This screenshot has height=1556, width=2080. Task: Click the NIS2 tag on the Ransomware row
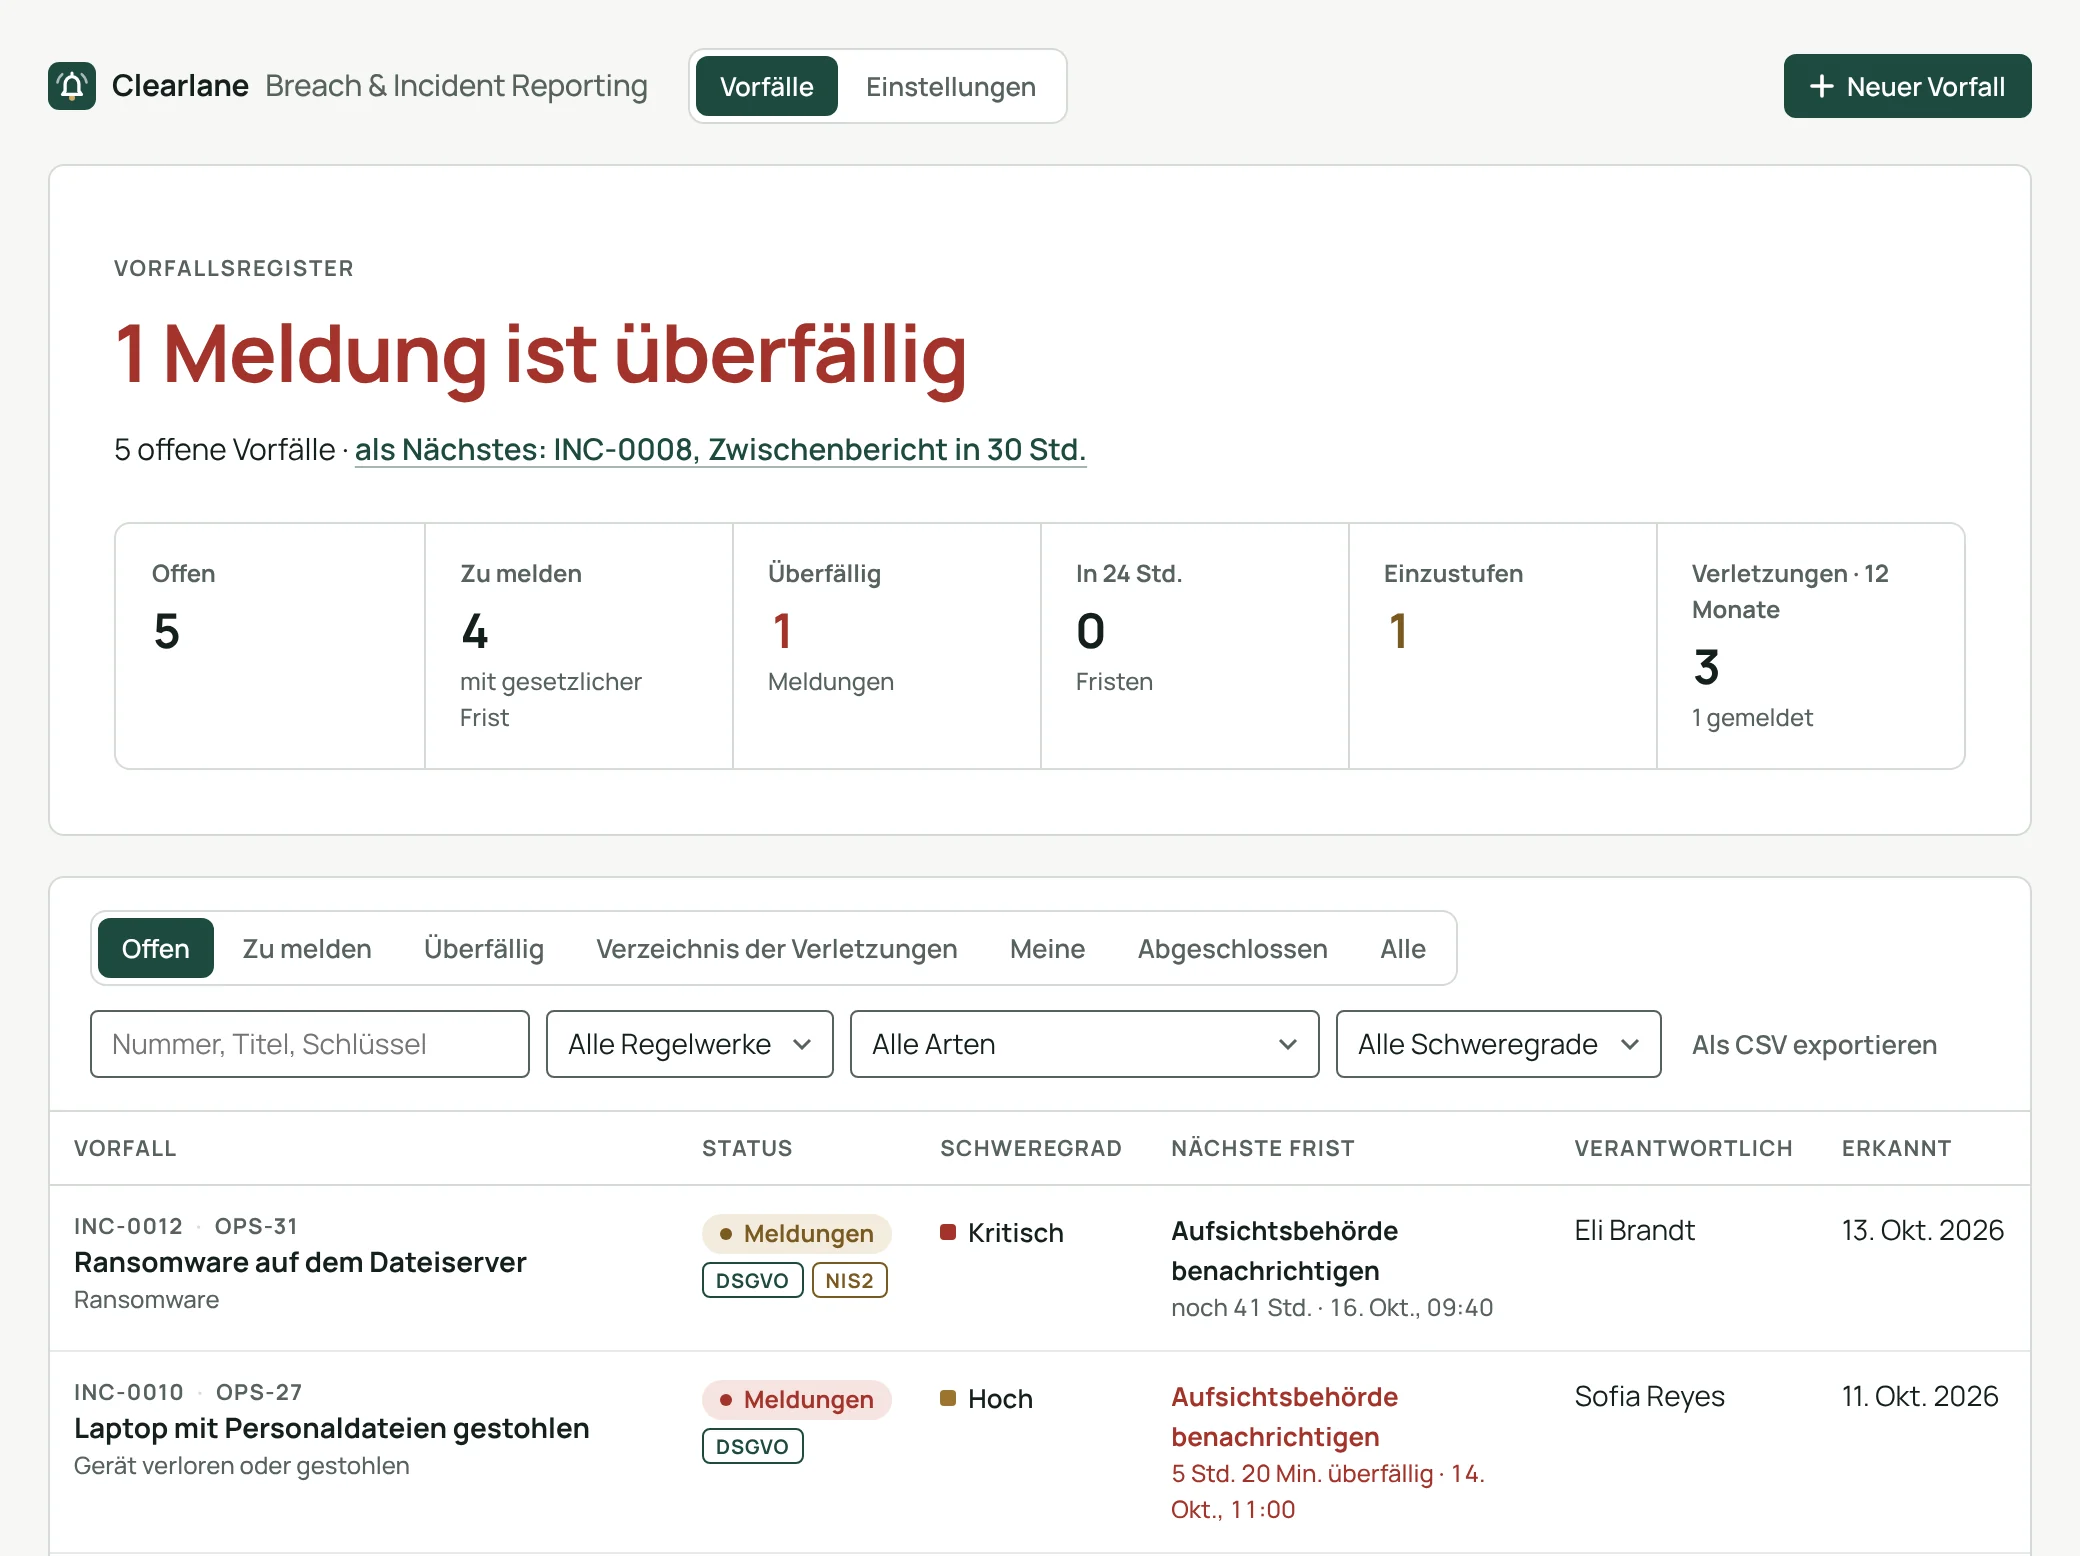coord(849,1280)
